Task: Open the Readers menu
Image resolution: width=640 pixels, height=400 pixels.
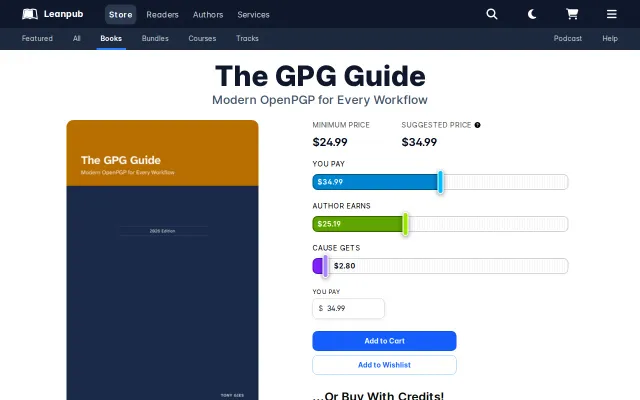Action: pos(162,15)
